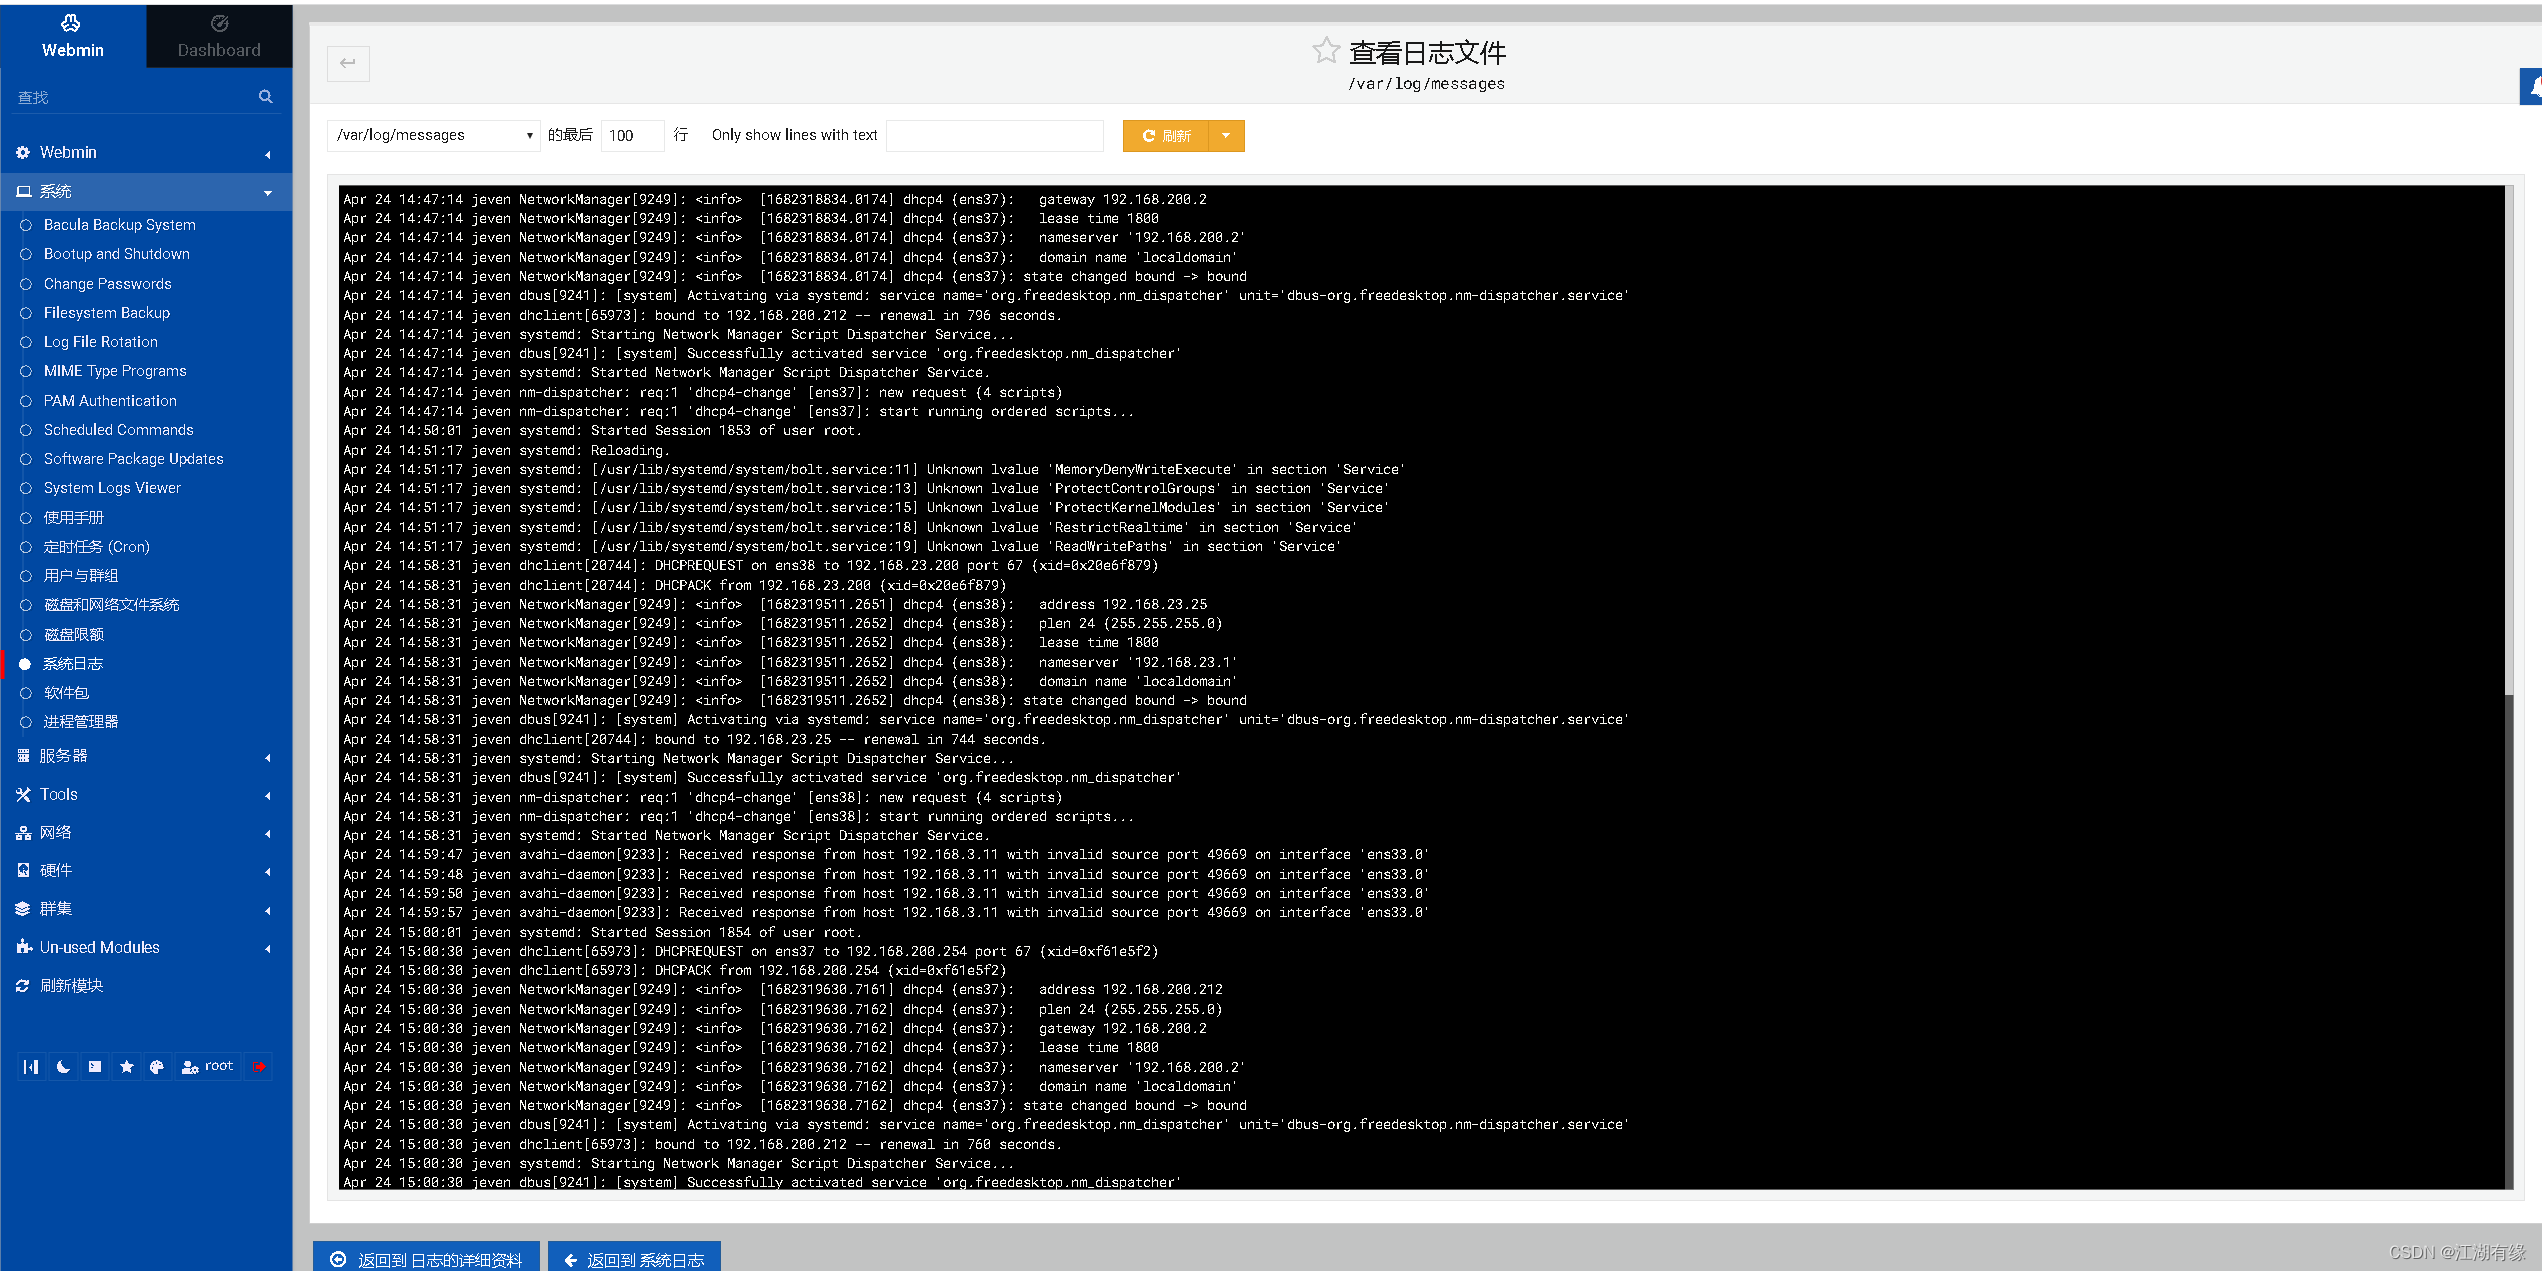Click the root user icon in bottom bar
Screen dimensions: 2542x1271
[x=185, y=1065]
